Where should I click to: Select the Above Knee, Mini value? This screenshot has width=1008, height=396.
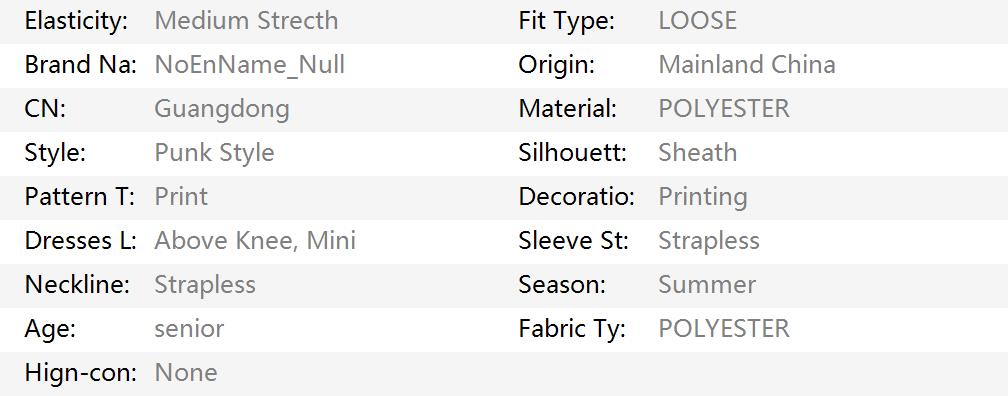(x=255, y=240)
